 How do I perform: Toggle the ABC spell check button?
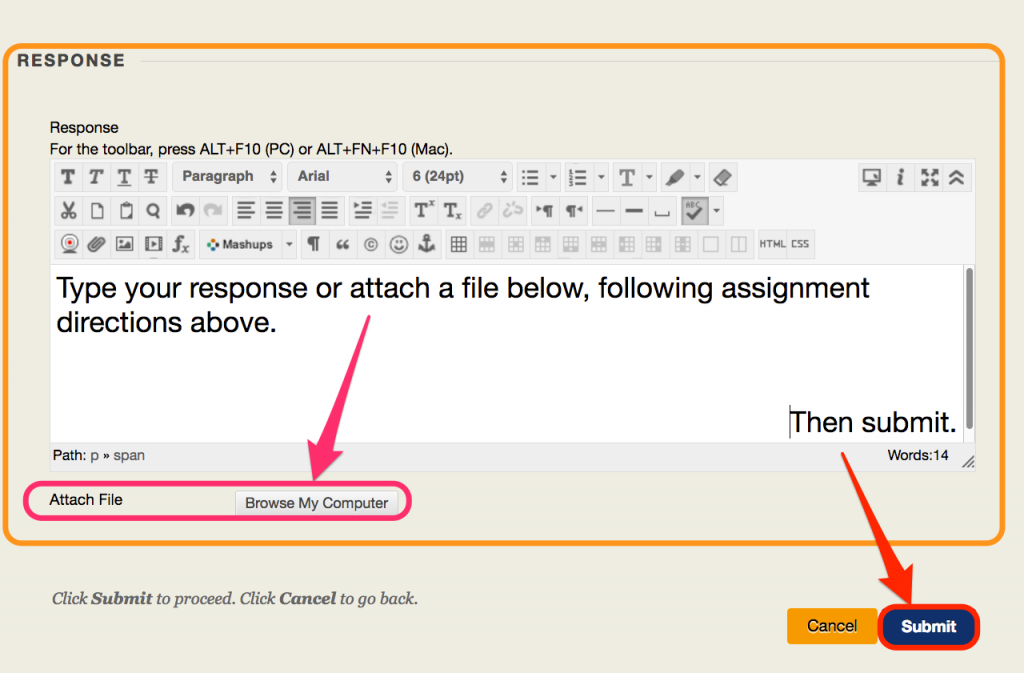point(694,211)
